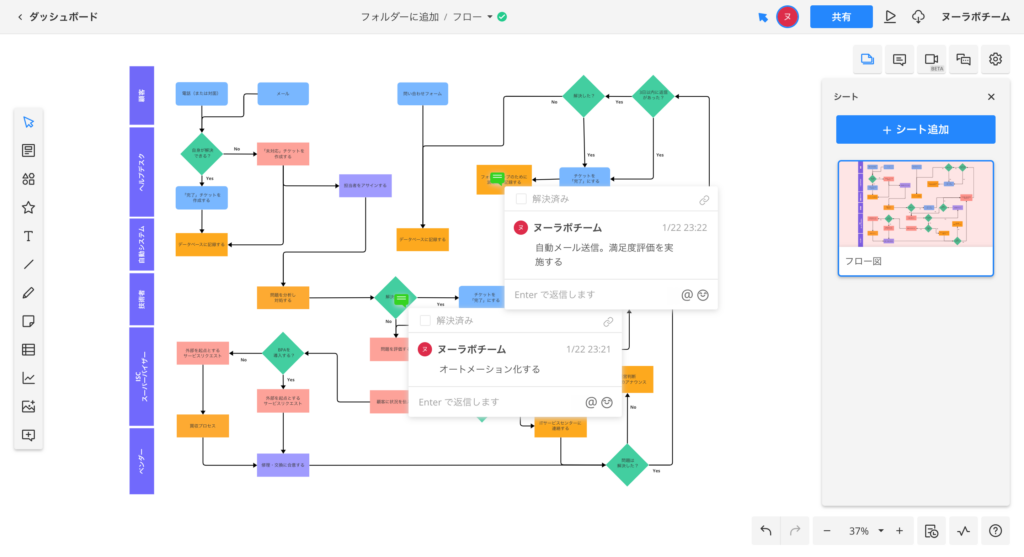Open the settings gear icon
This screenshot has height=557, width=1024.
995,60
